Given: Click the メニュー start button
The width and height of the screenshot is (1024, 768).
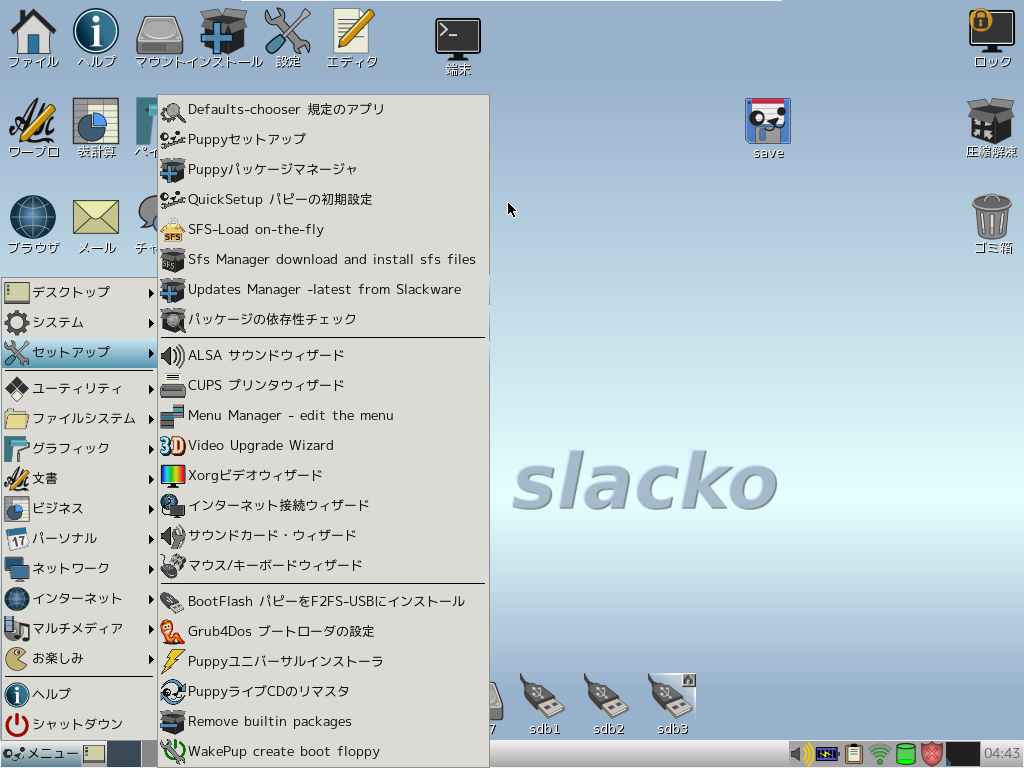Looking at the screenshot, I should [x=40, y=754].
